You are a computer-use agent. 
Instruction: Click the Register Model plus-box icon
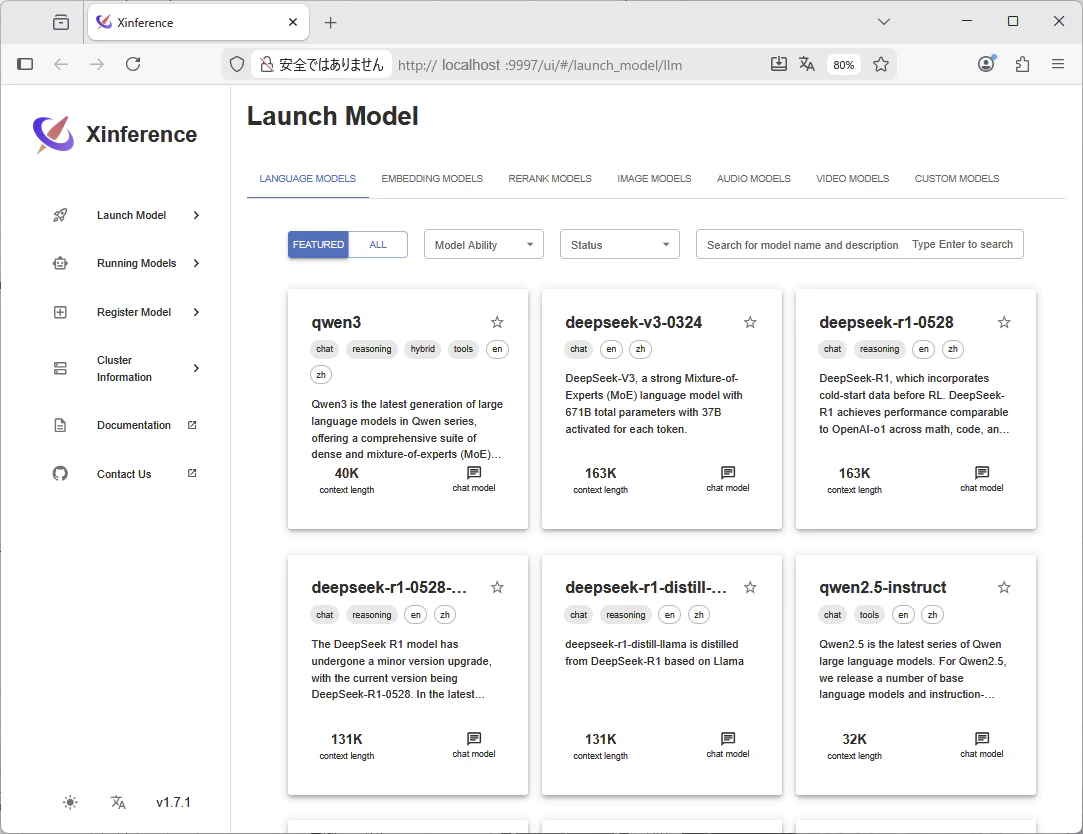60,312
